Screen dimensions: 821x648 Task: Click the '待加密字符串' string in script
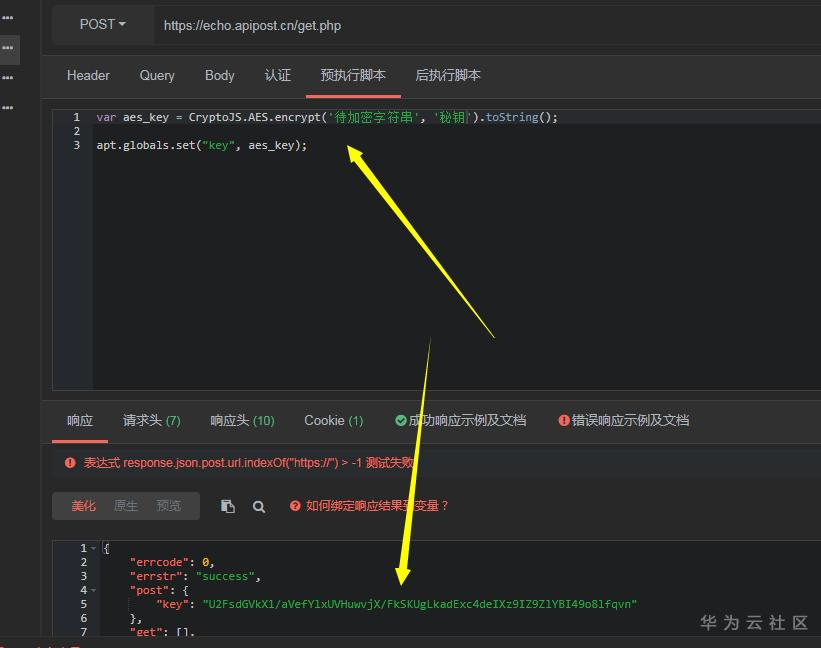coord(374,117)
